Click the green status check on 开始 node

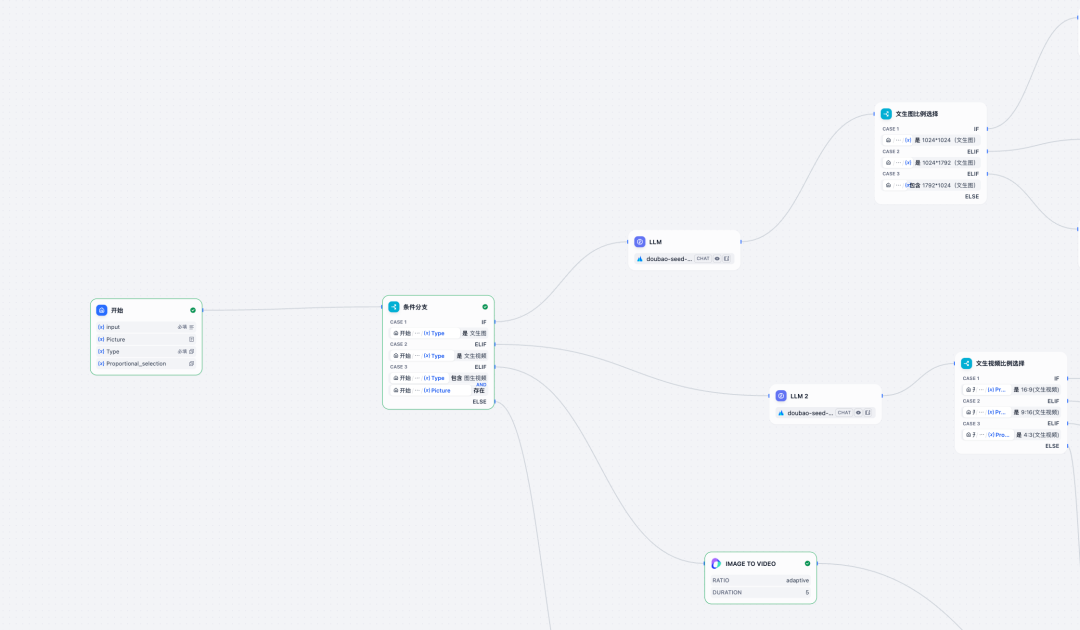point(193,310)
